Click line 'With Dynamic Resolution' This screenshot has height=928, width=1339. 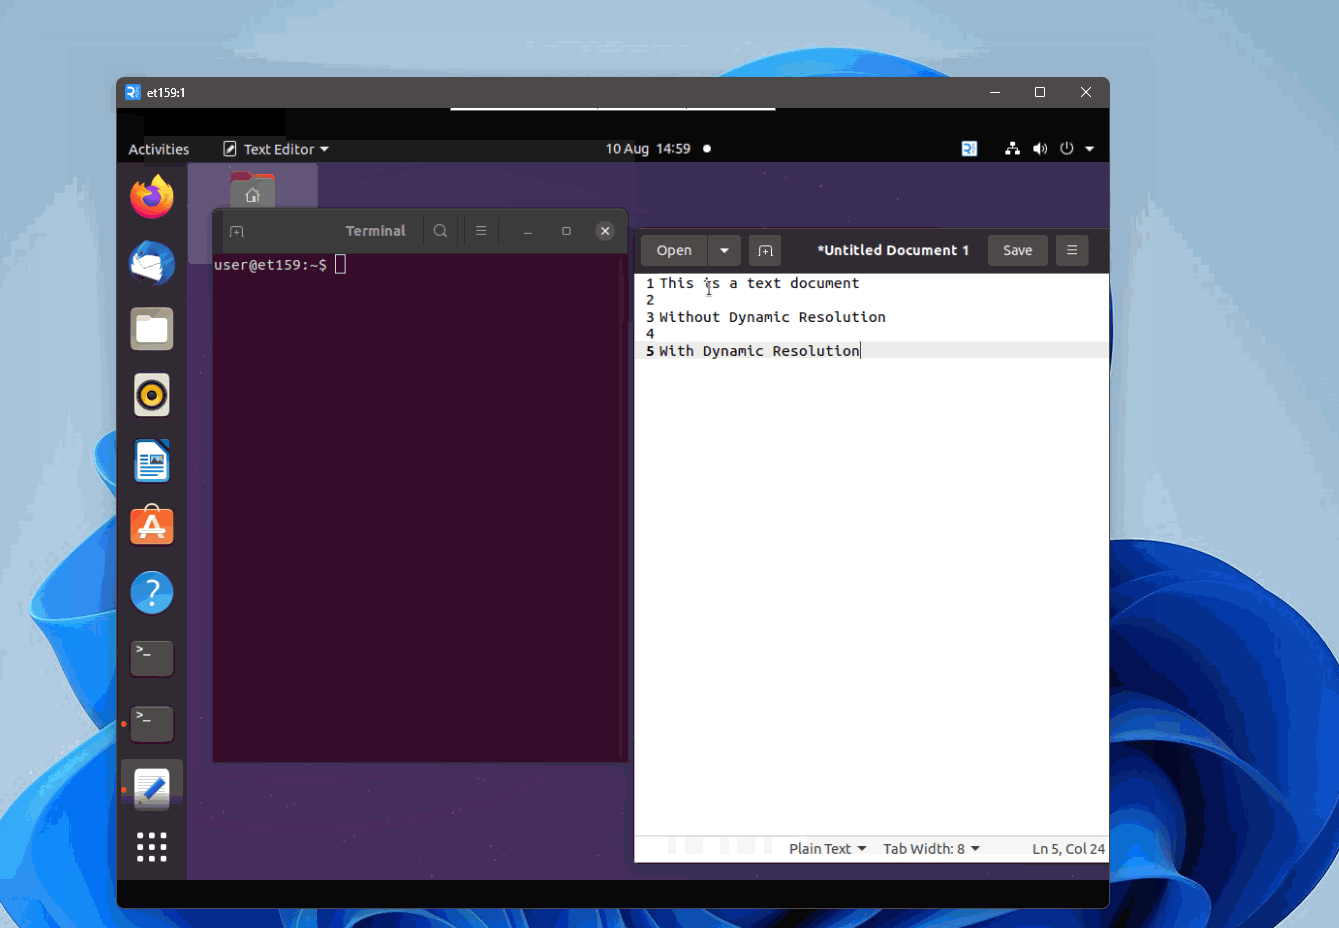(759, 352)
